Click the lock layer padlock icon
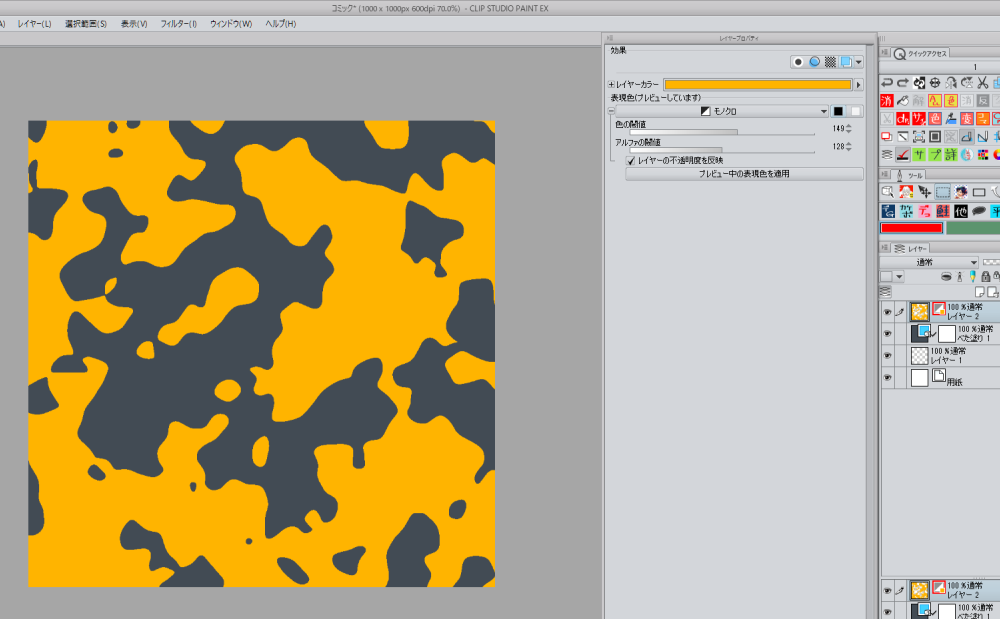The width and height of the screenshot is (1000, 619). [x=985, y=277]
